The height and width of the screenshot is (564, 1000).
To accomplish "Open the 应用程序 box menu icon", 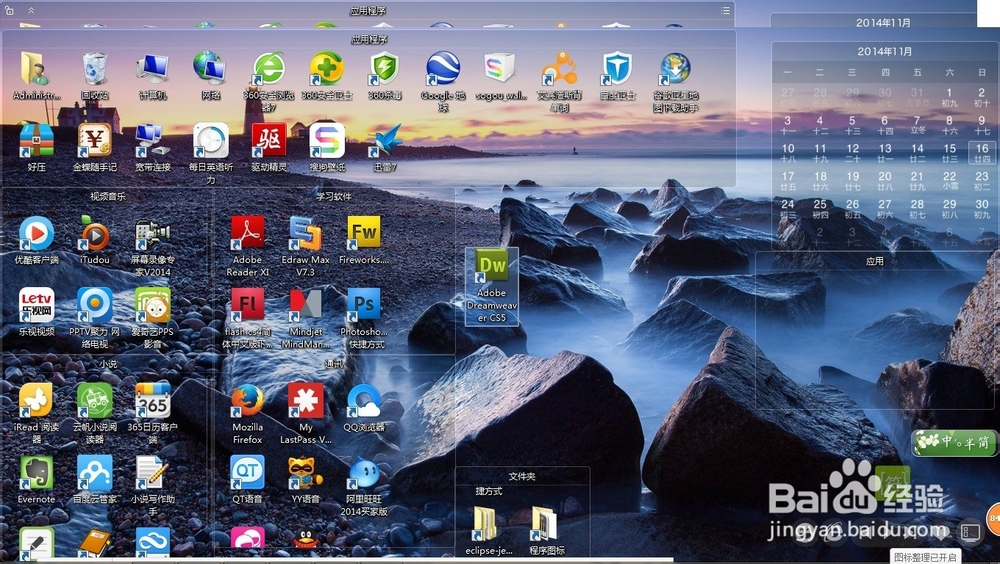I will pyautogui.click(x=725, y=10).
